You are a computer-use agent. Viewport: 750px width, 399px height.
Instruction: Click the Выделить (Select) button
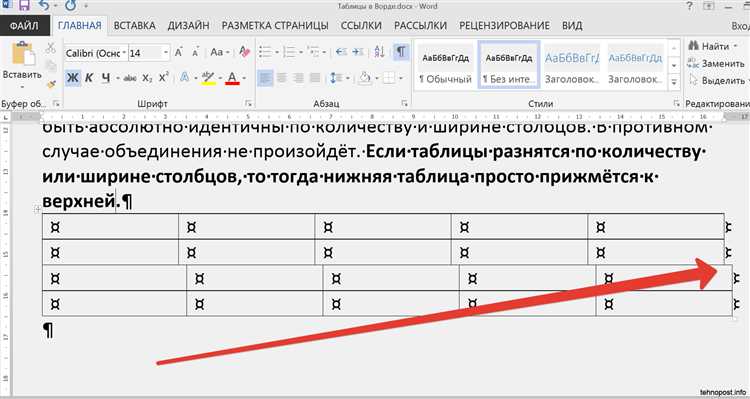(x=717, y=81)
